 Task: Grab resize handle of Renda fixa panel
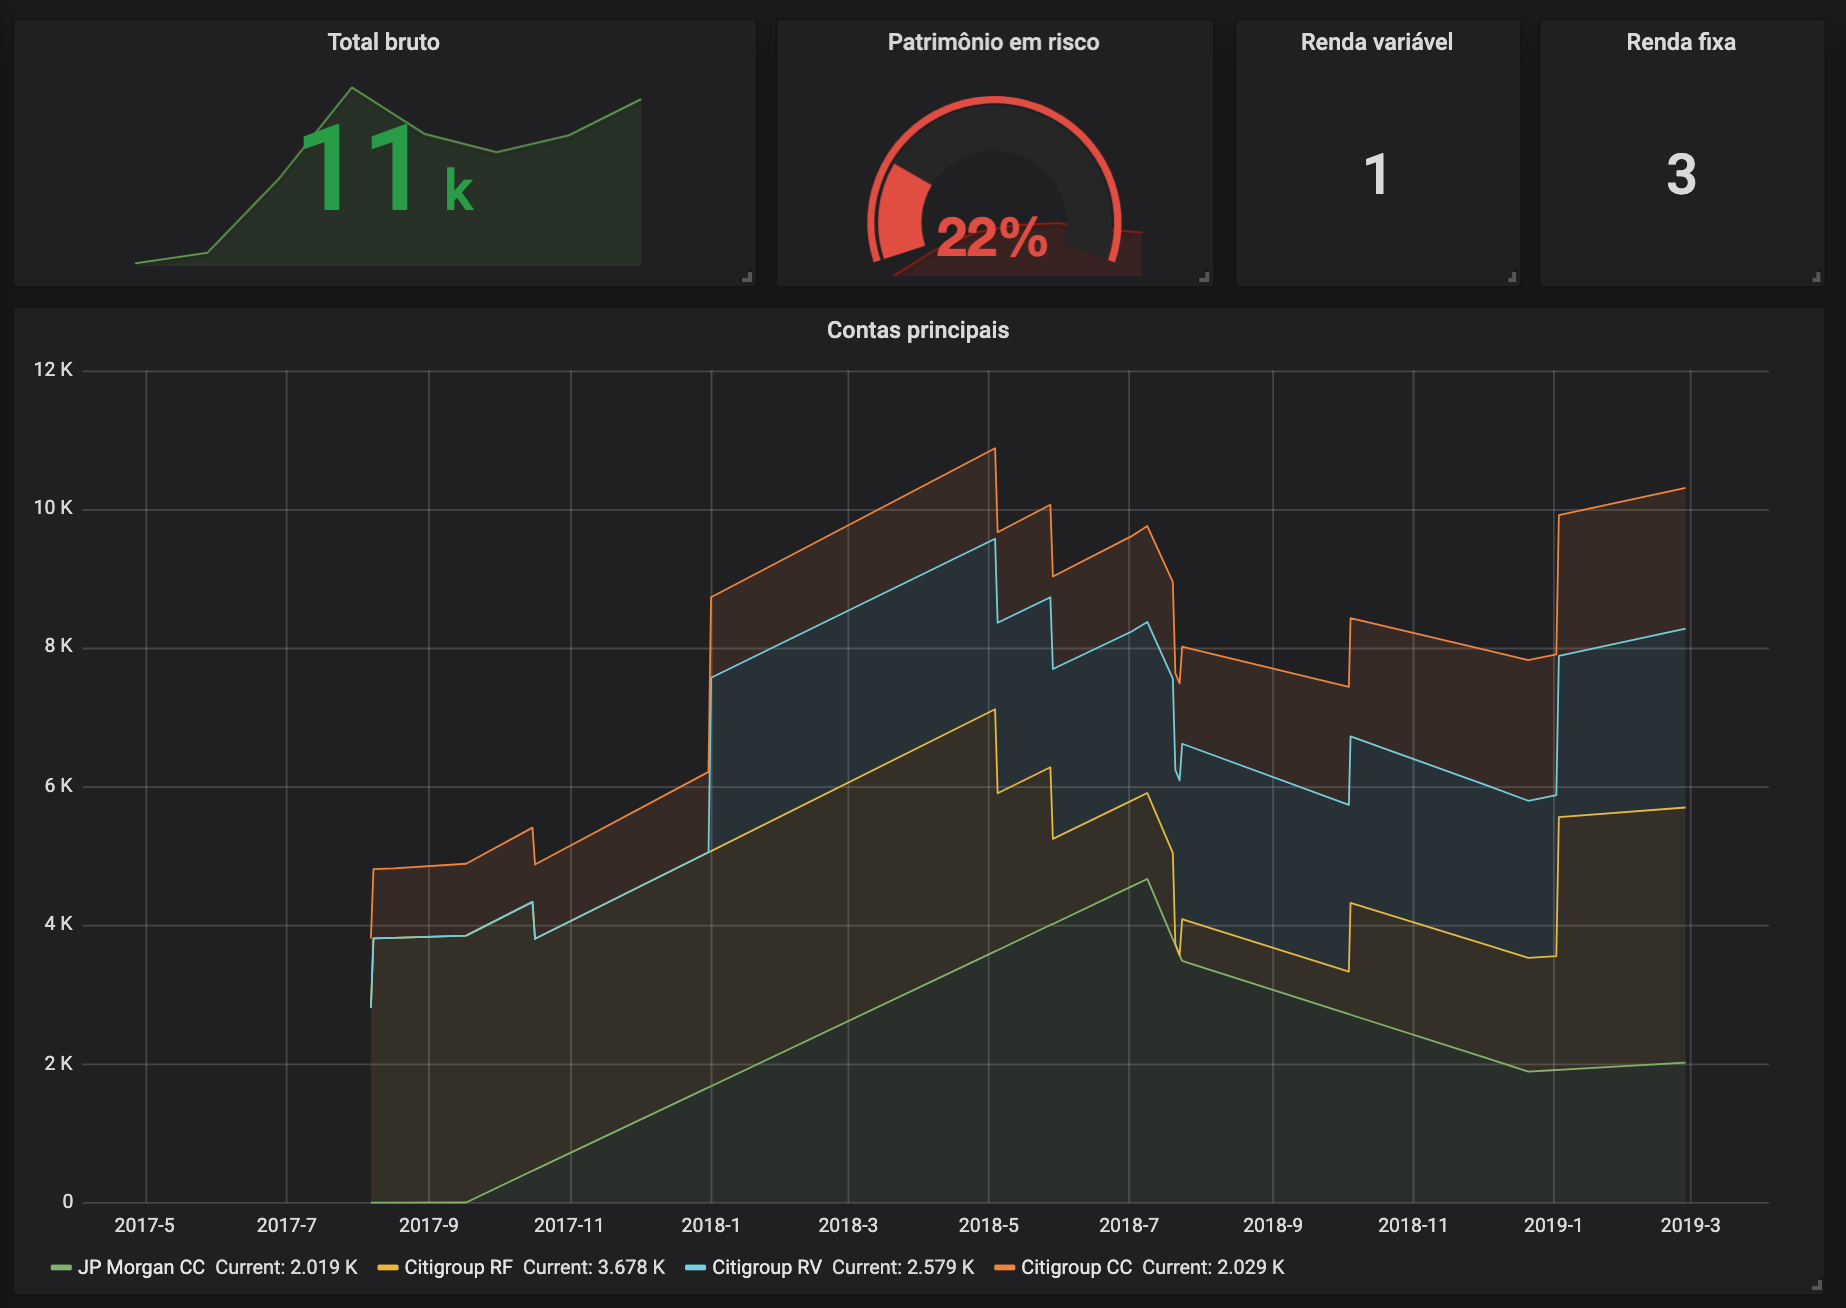1816,277
